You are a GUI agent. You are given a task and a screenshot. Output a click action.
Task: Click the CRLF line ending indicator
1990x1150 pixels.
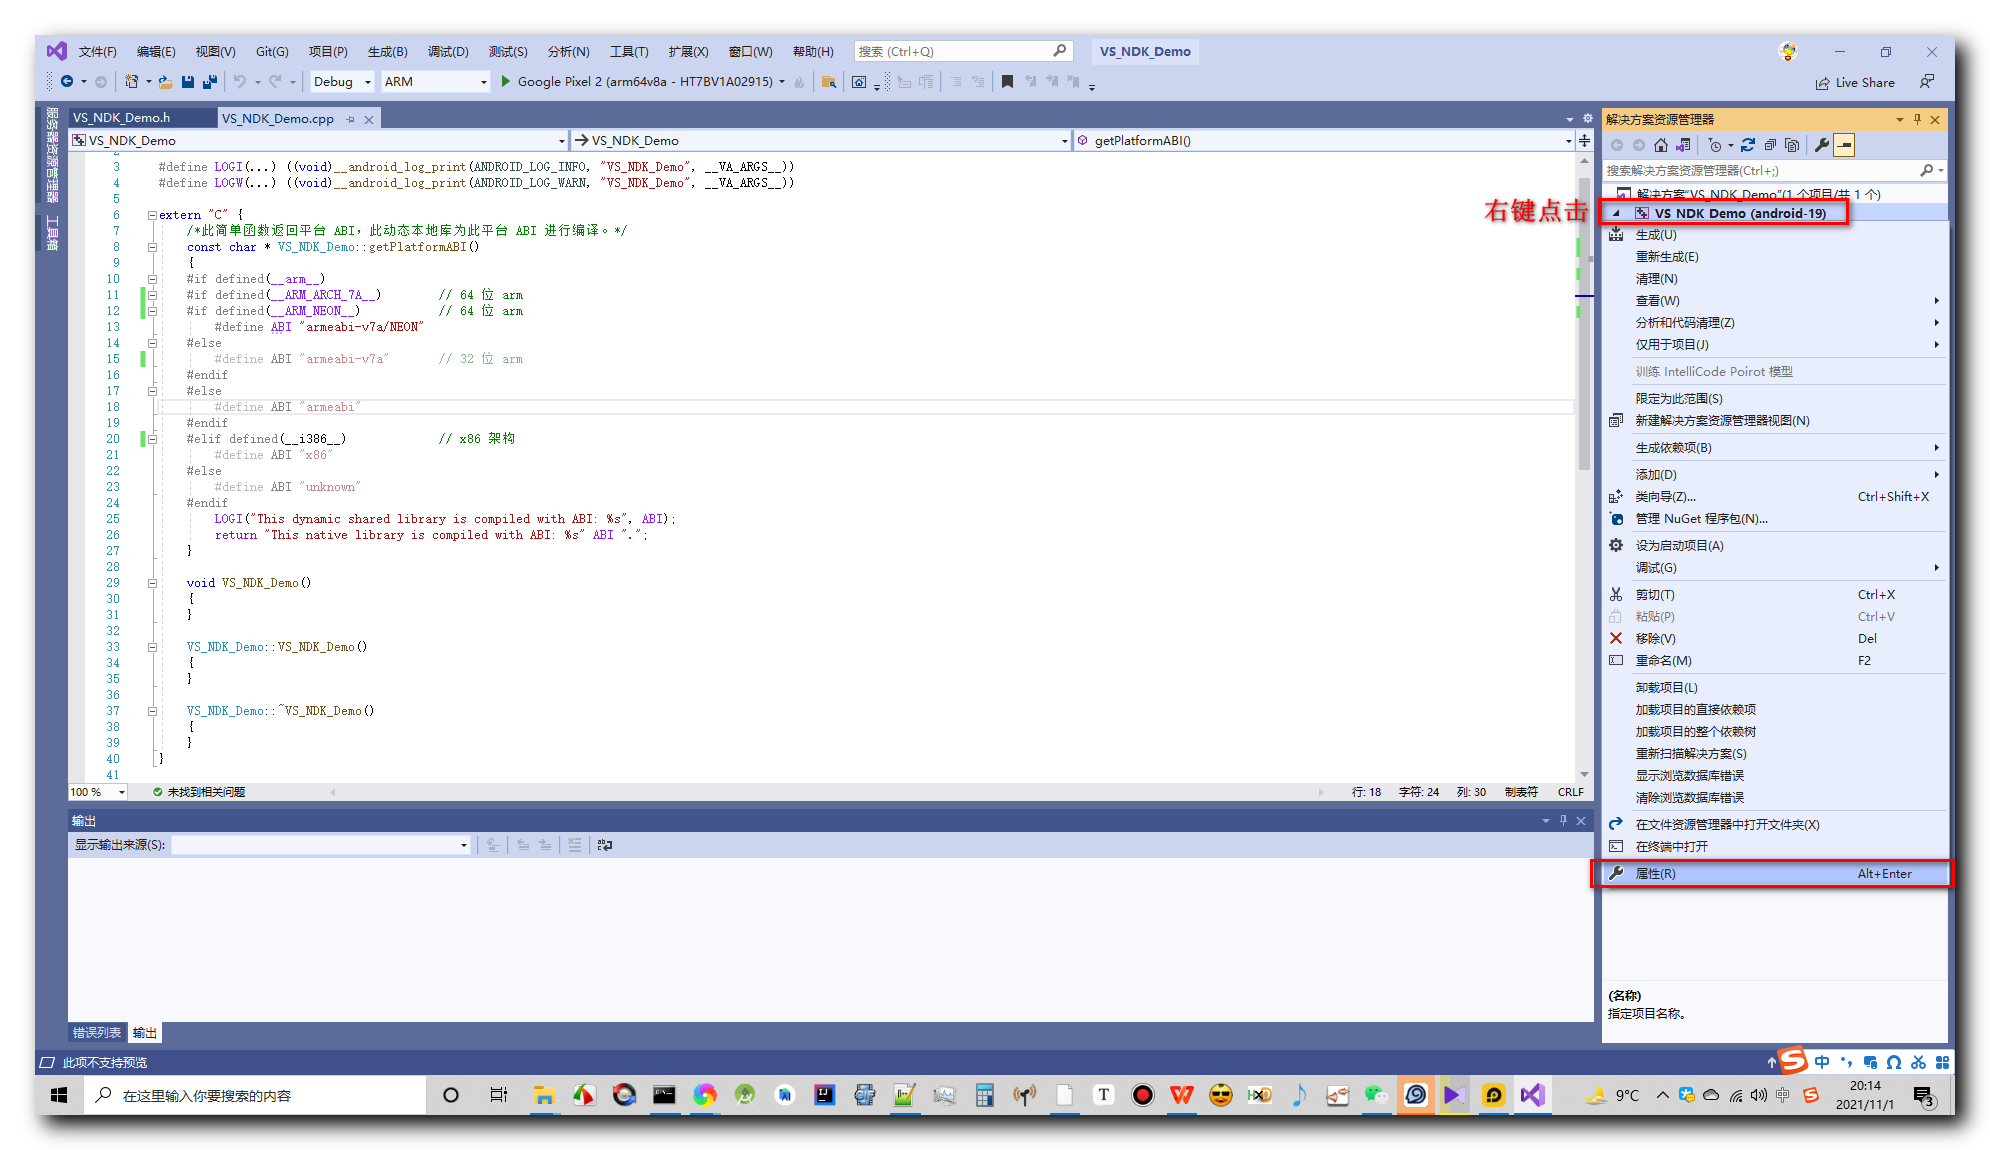pos(1570,792)
